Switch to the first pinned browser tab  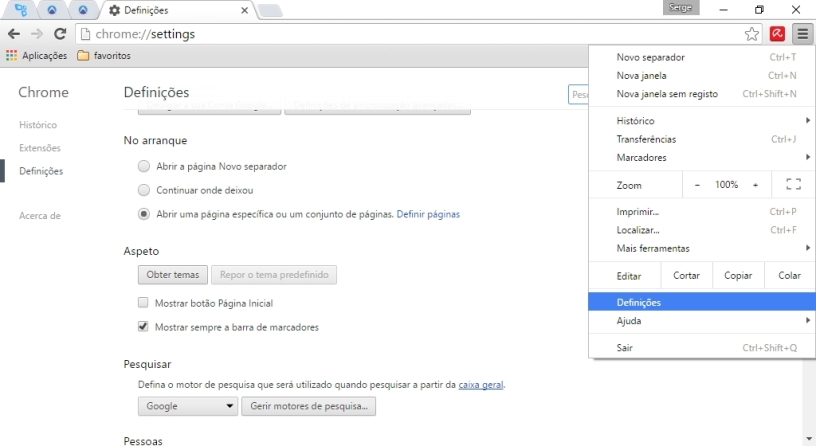click(x=21, y=10)
